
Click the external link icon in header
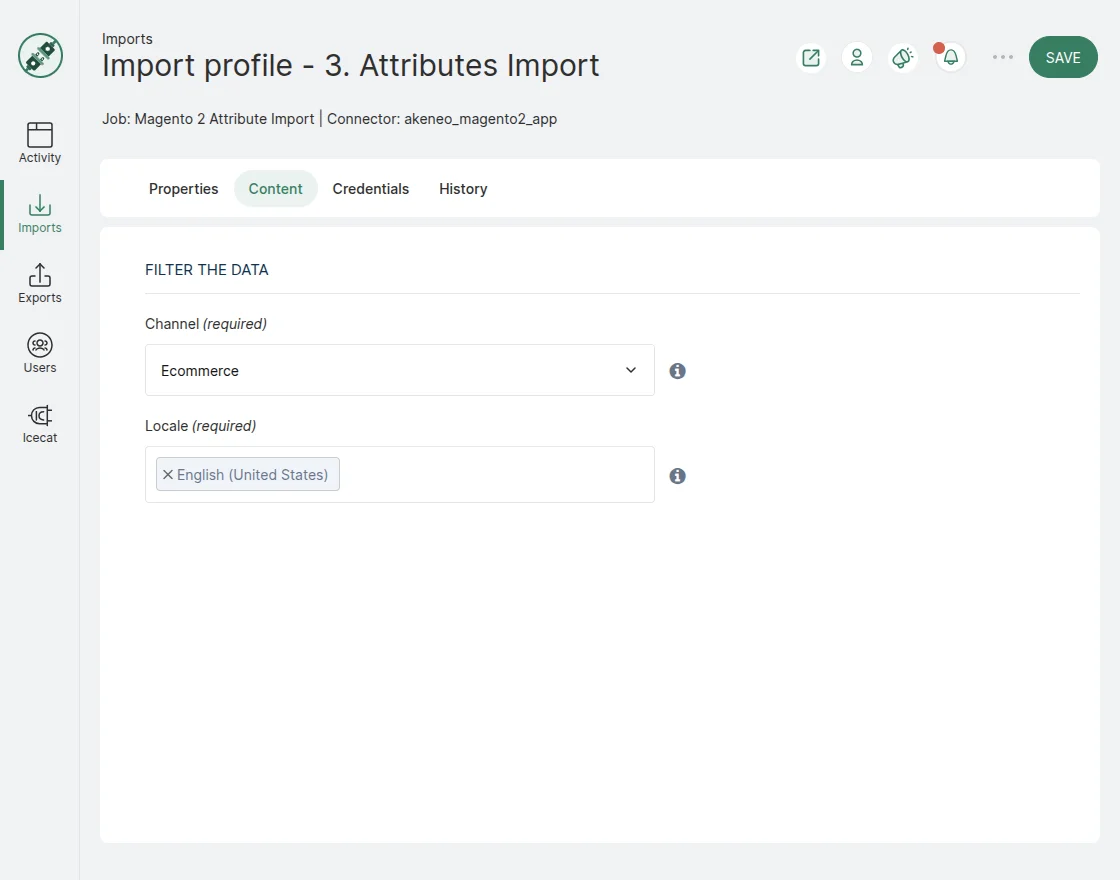[x=811, y=58]
